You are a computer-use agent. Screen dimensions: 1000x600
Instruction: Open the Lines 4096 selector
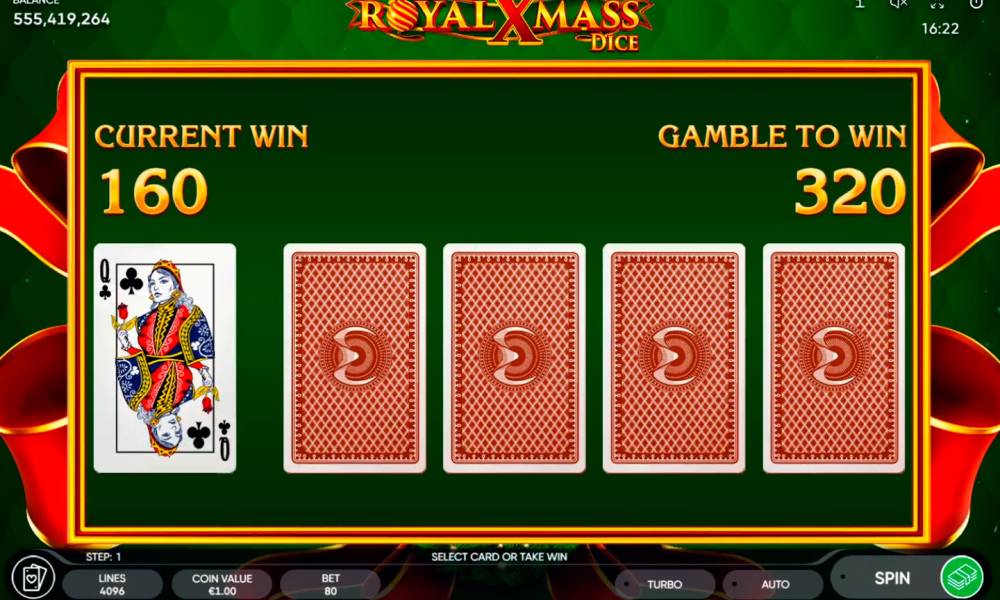pos(112,584)
